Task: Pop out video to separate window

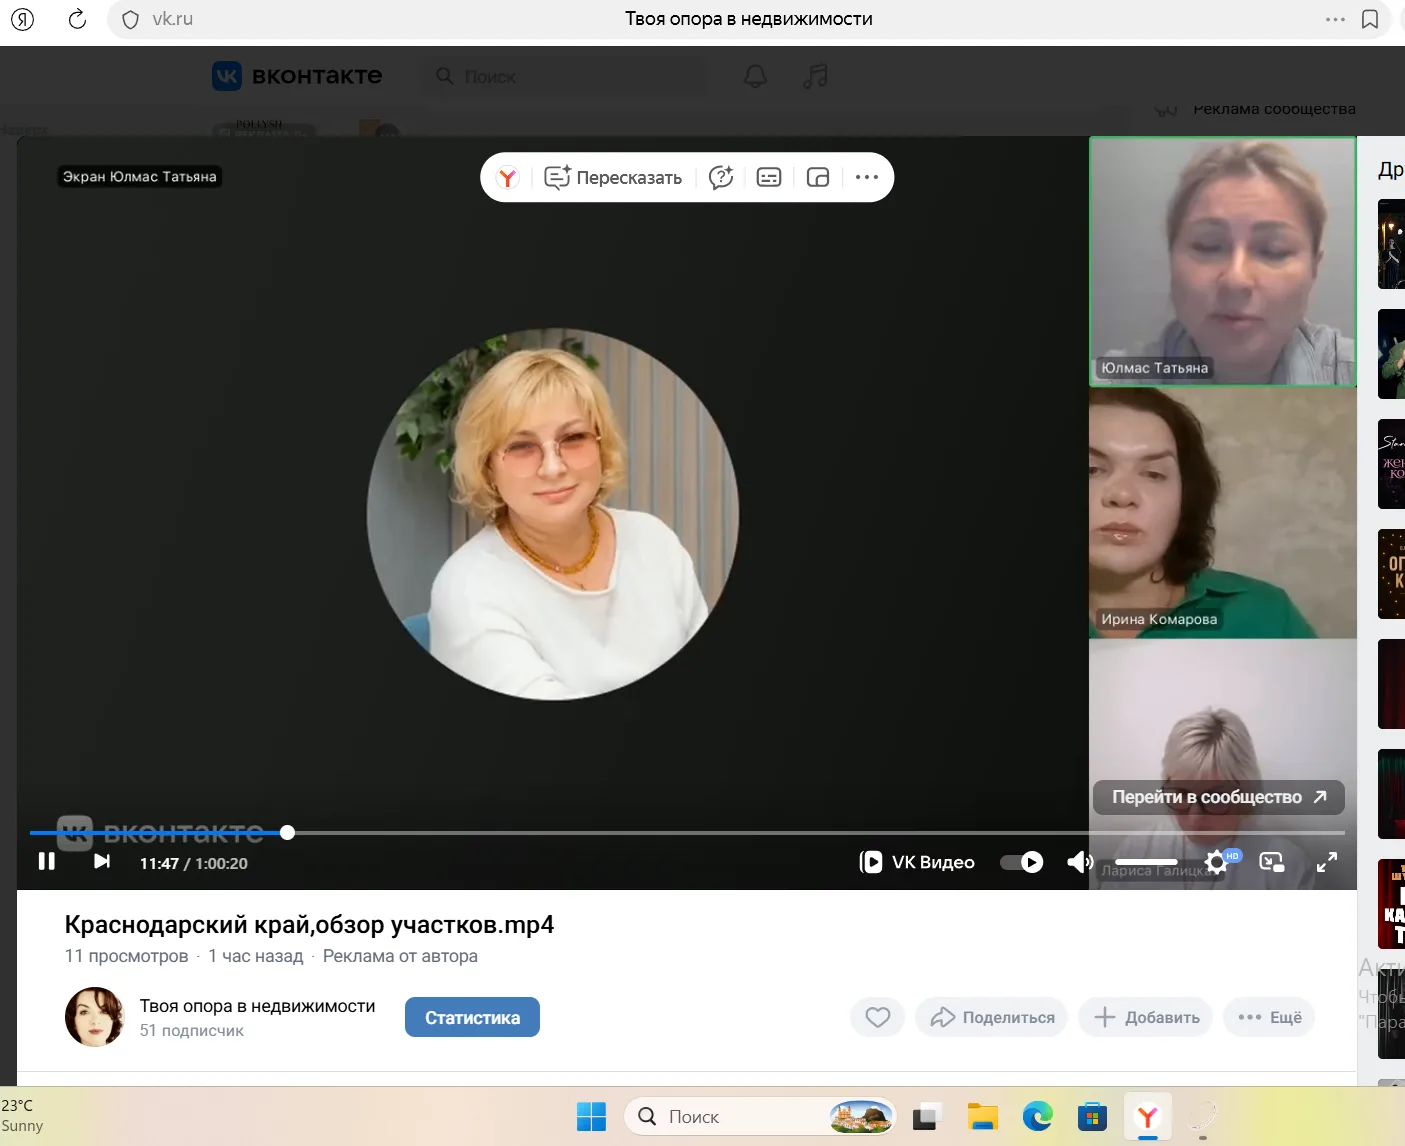Action: [x=818, y=177]
